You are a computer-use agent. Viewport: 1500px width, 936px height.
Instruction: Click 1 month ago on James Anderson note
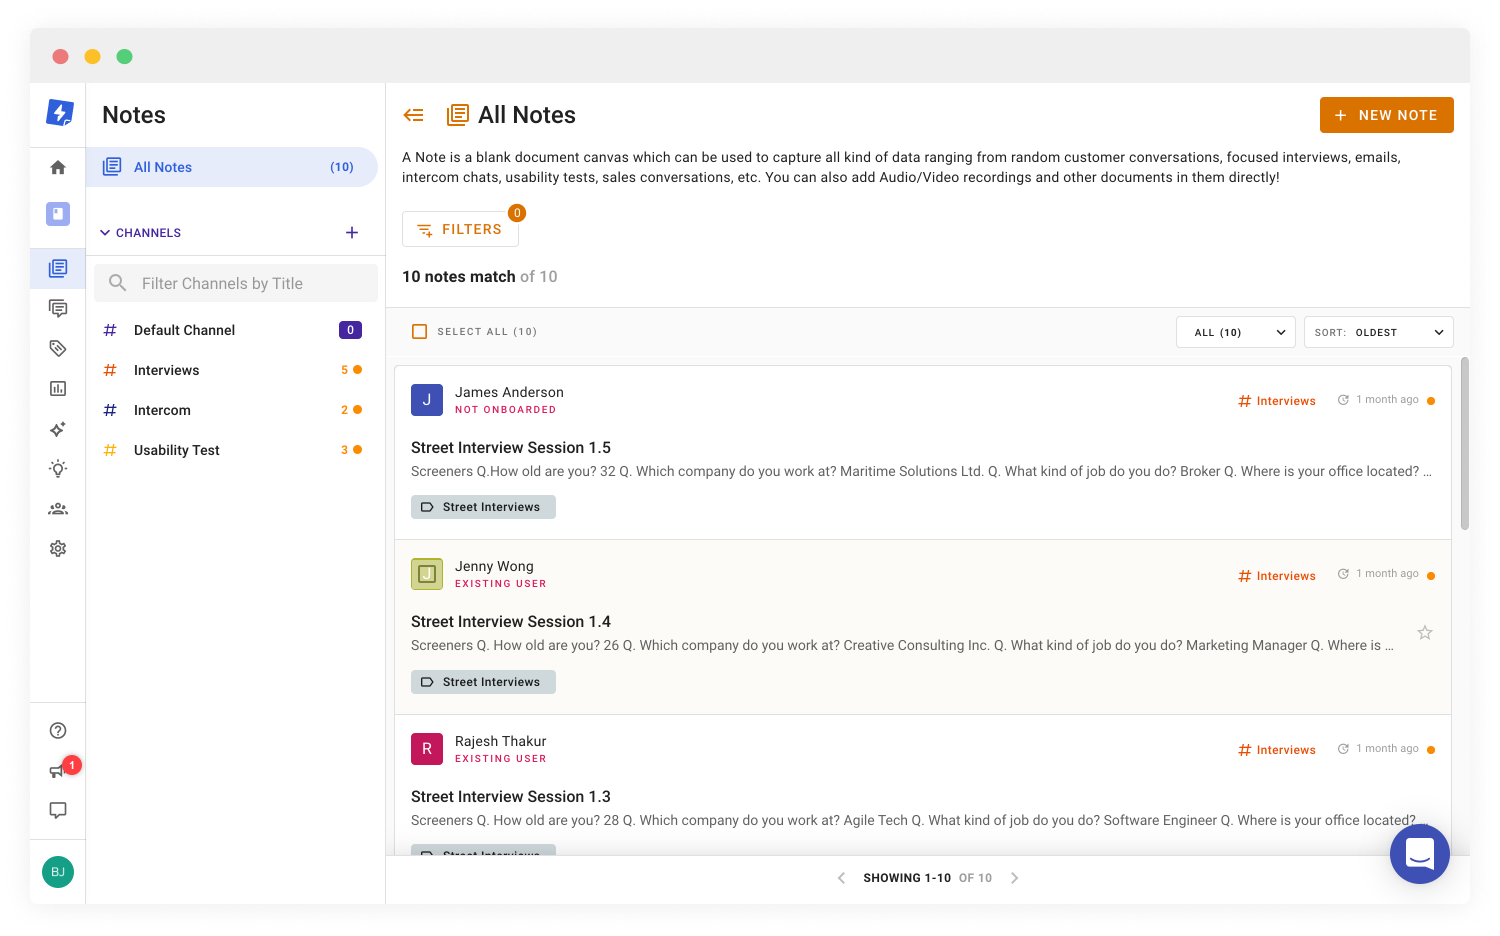(x=1387, y=400)
